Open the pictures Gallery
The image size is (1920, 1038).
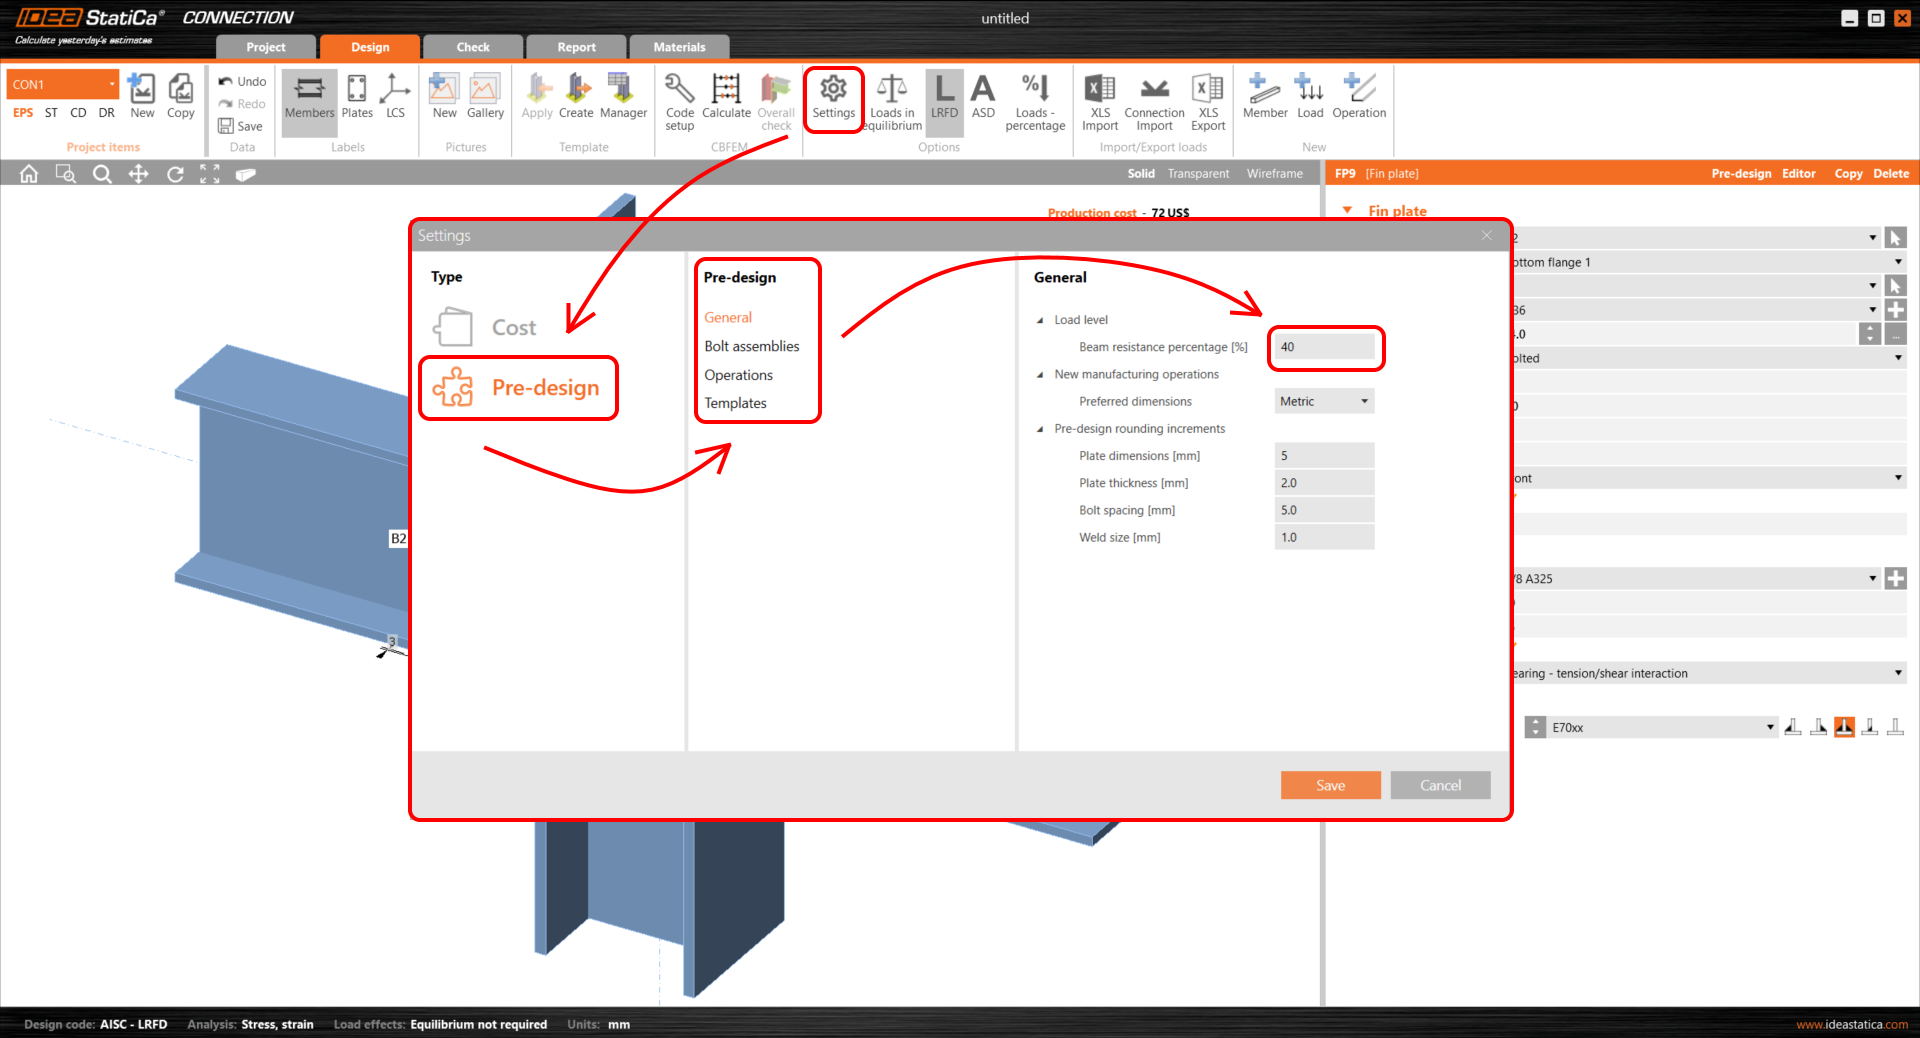click(x=485, y=97)
